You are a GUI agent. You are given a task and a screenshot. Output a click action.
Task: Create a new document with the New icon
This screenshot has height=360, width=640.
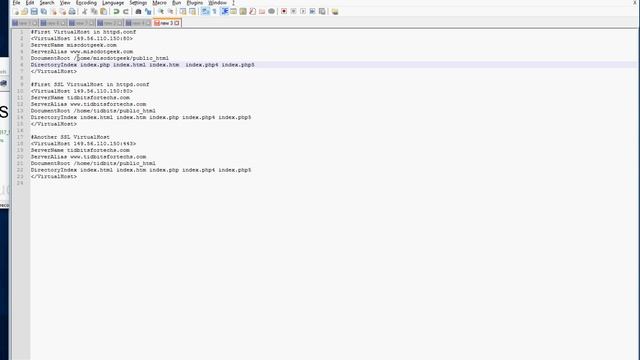(x=16, y=11)
